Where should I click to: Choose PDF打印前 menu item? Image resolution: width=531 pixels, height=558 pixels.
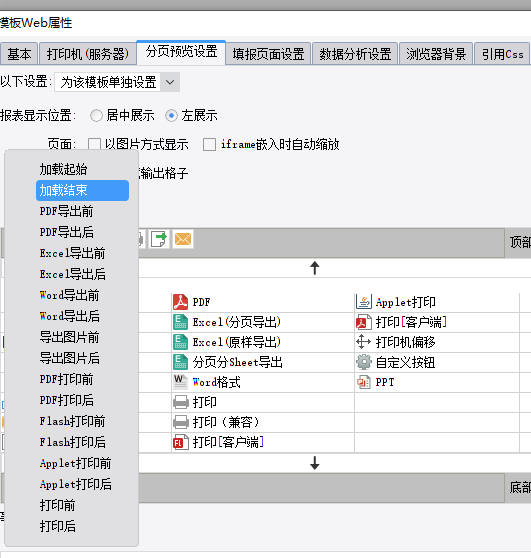point(82,379)
